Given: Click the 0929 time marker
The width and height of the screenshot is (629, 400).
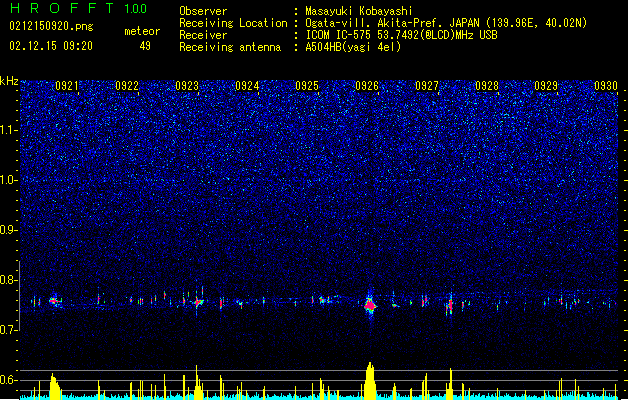Looking at the screenshot, I should click(x=546, y=86).
